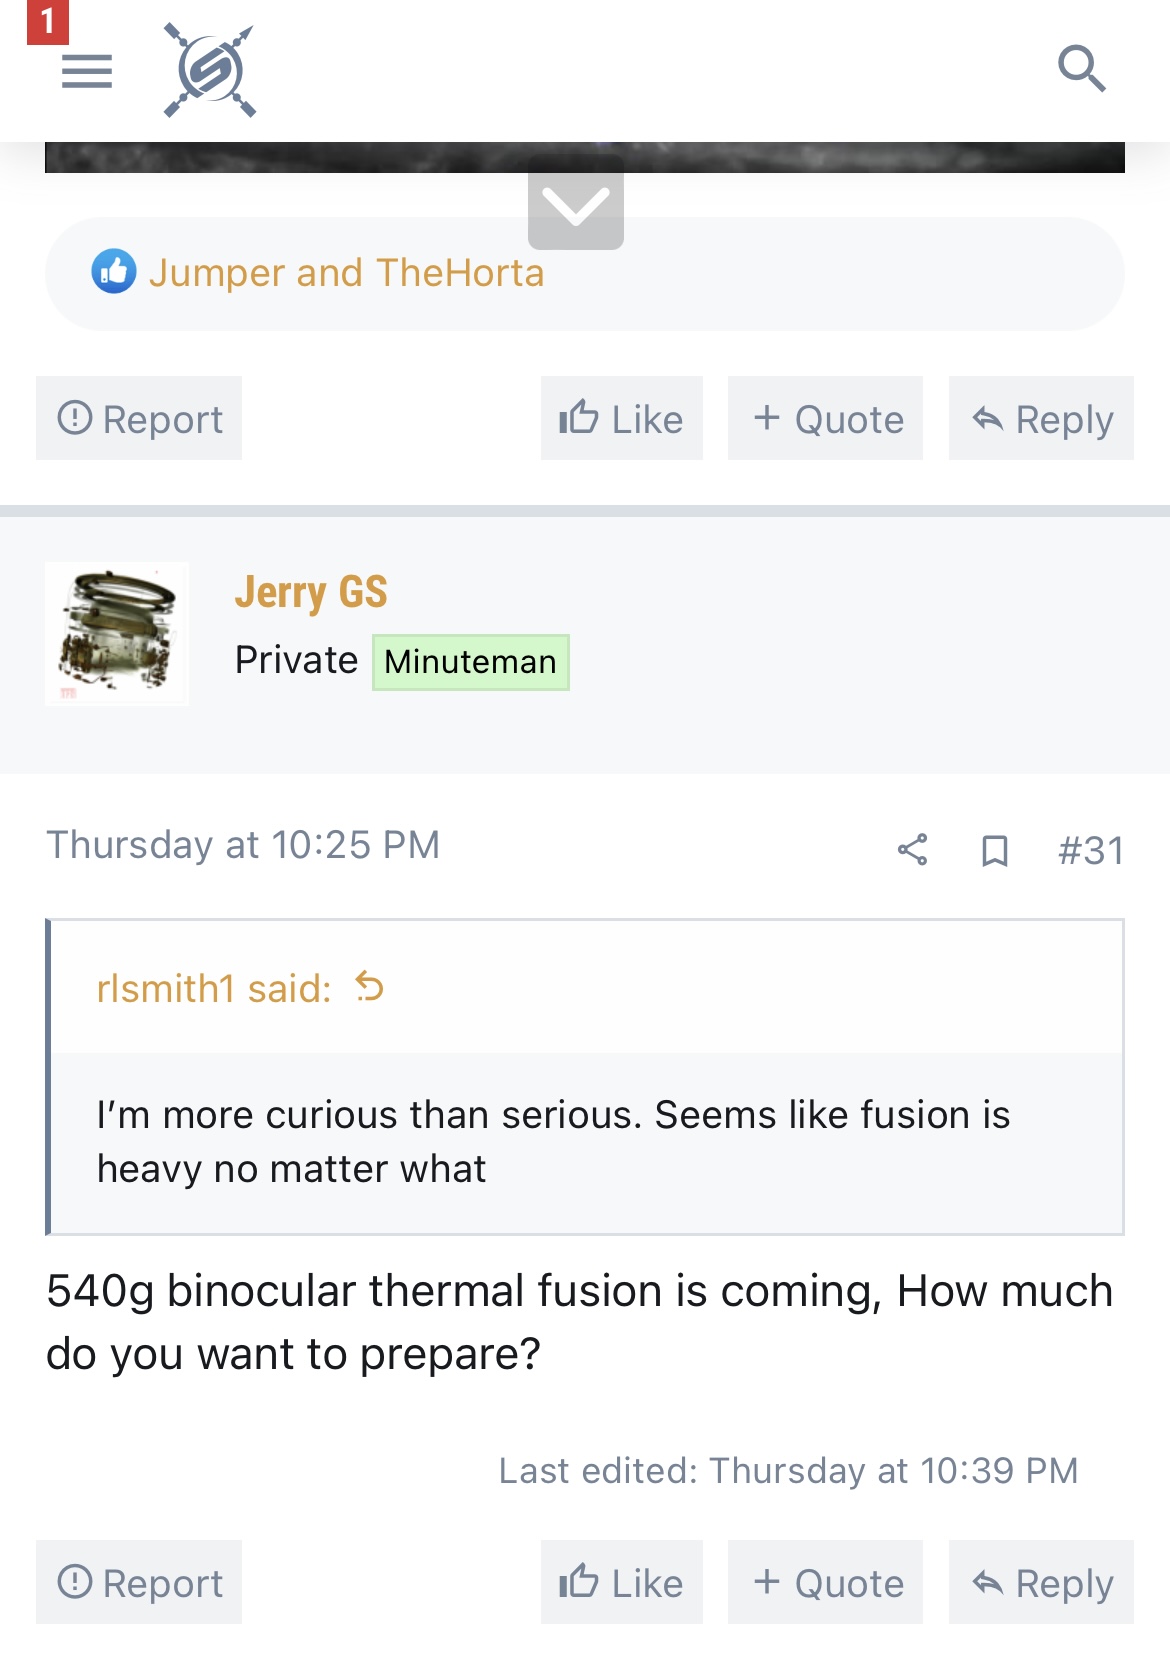Expand the collapsed image with chevron
1170x1668 pixels.
[x=576, y=203]
